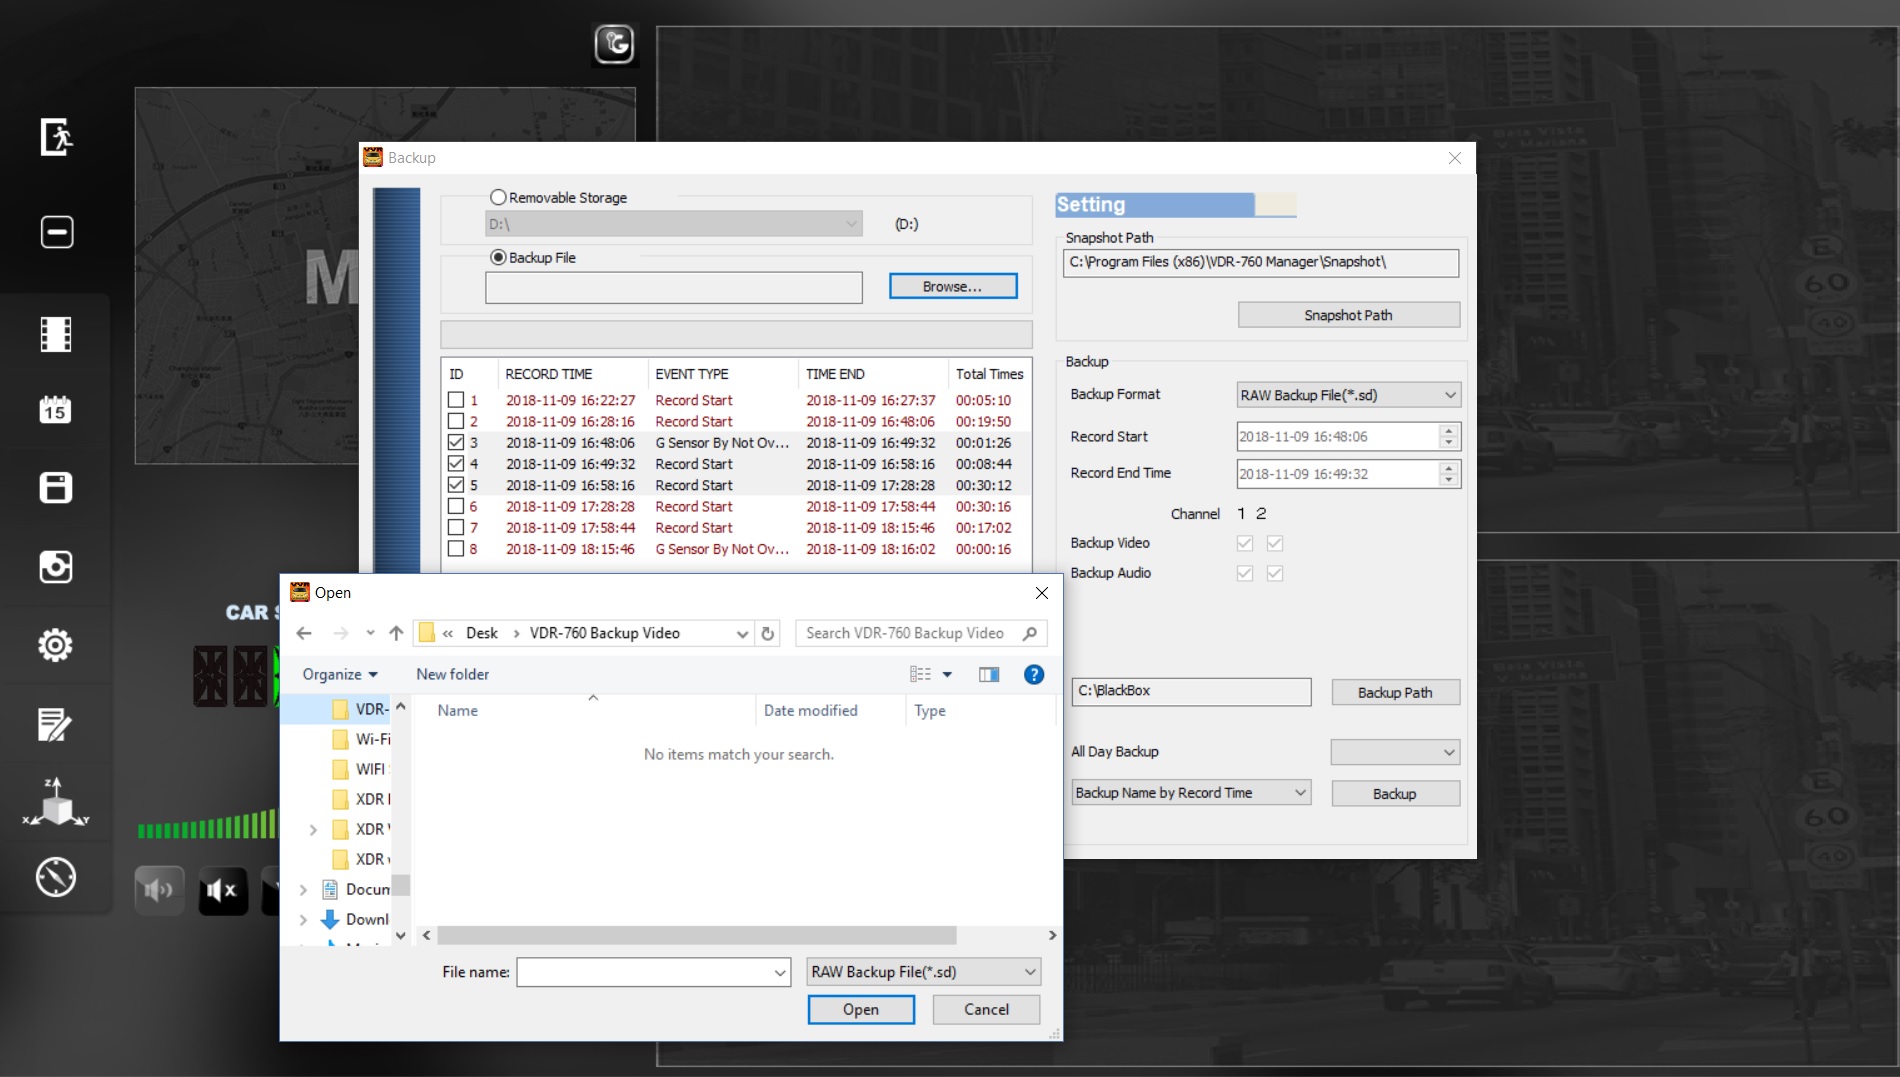Screen dimensions: 1900x1077
Task: Click the mute speaker icon
Action: click(223, 889)
